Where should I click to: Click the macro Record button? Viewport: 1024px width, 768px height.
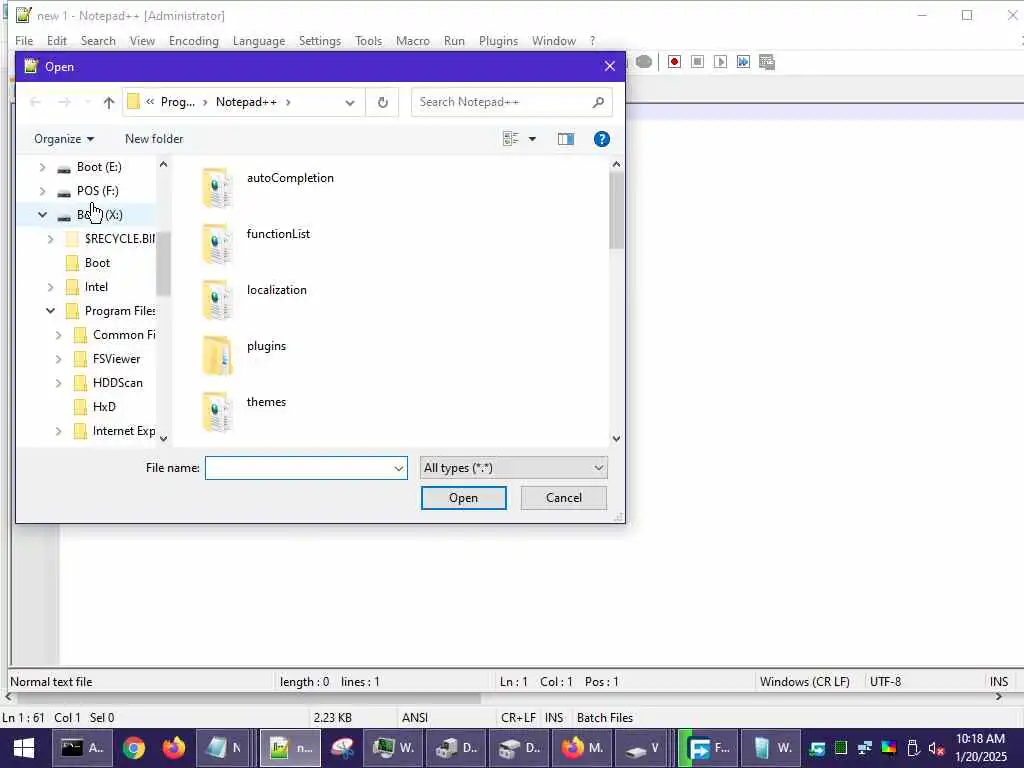(x=674, y=62)
